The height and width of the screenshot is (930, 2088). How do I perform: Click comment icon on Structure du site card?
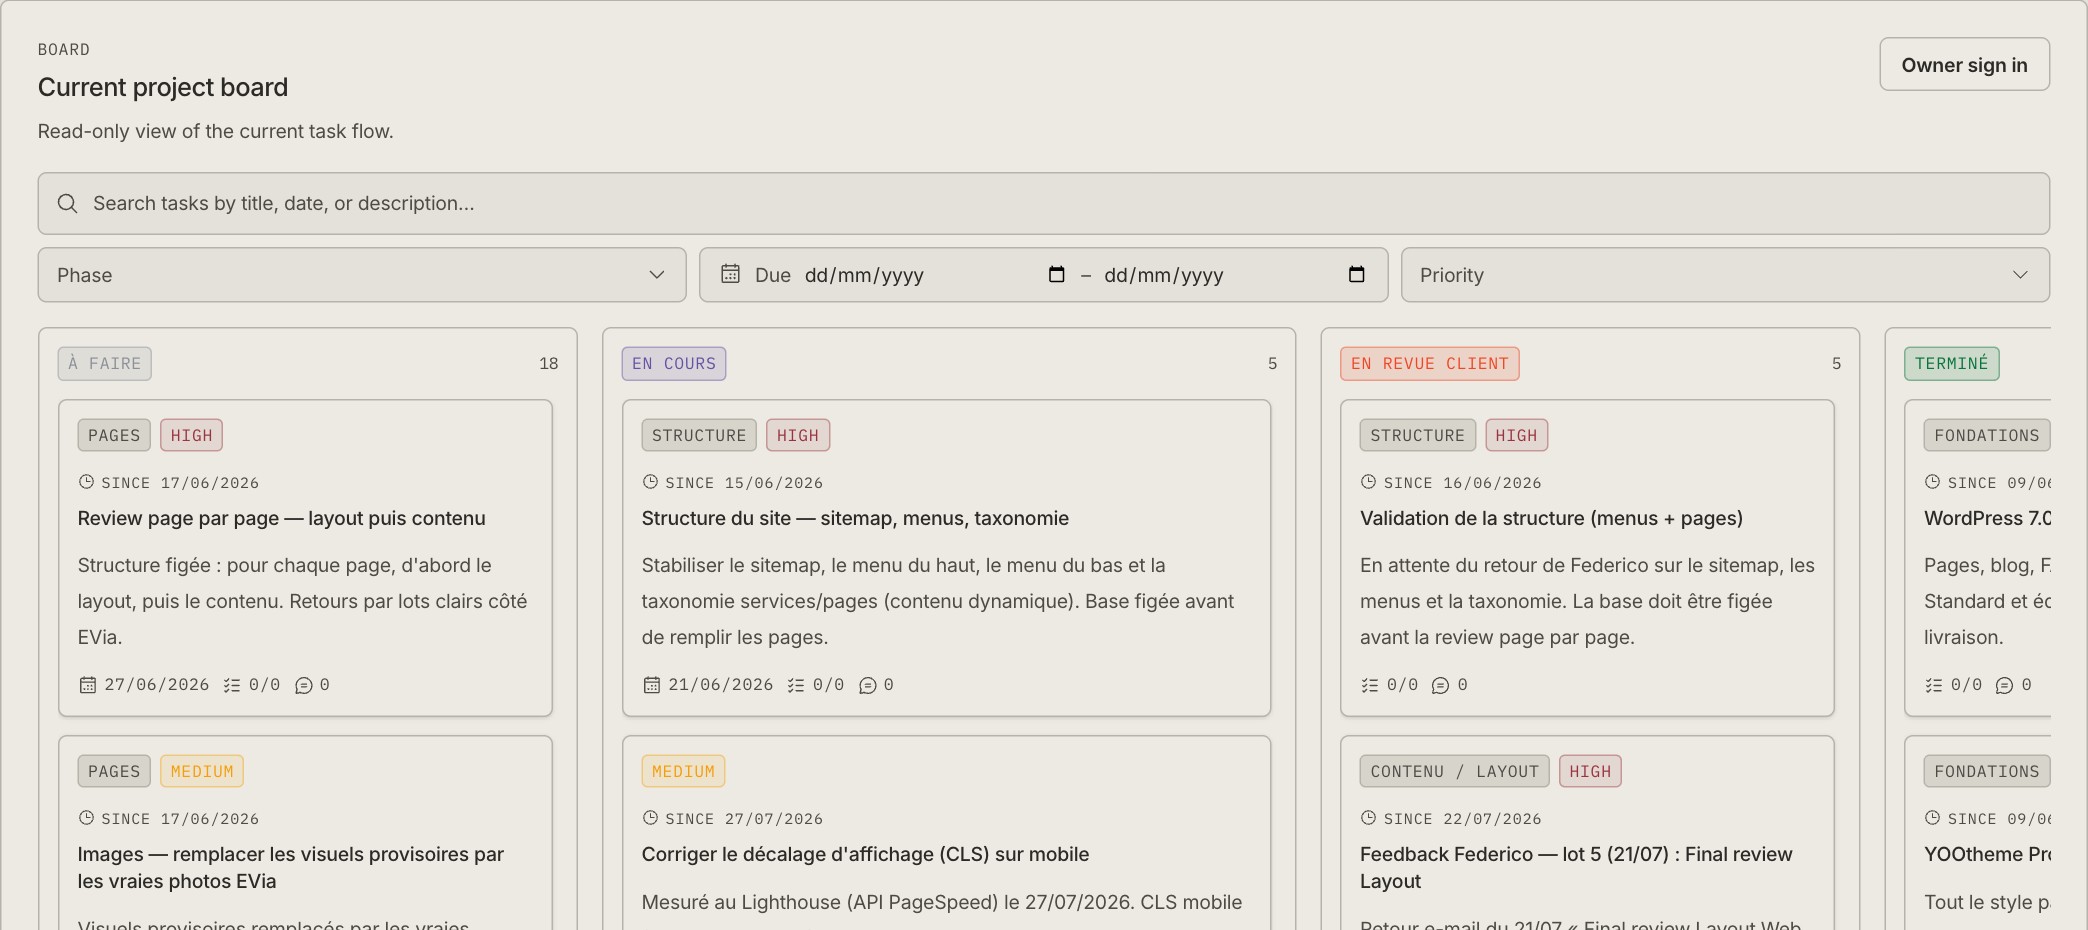tap(868, 685)
